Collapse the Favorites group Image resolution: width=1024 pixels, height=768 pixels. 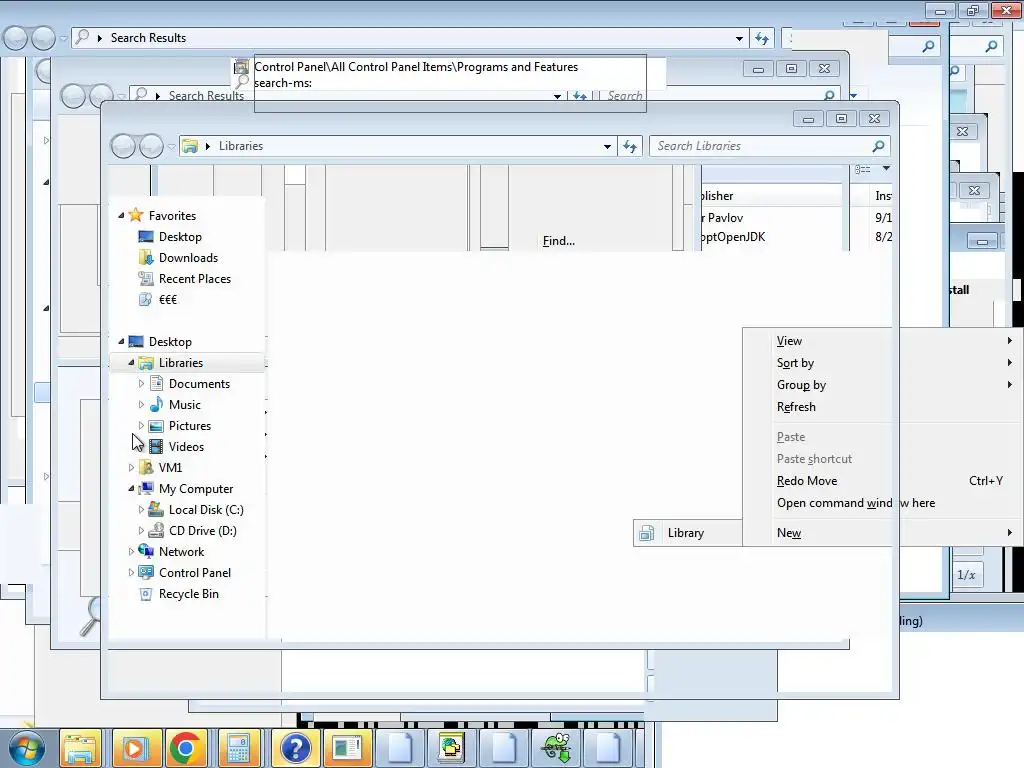coord(121,215)
